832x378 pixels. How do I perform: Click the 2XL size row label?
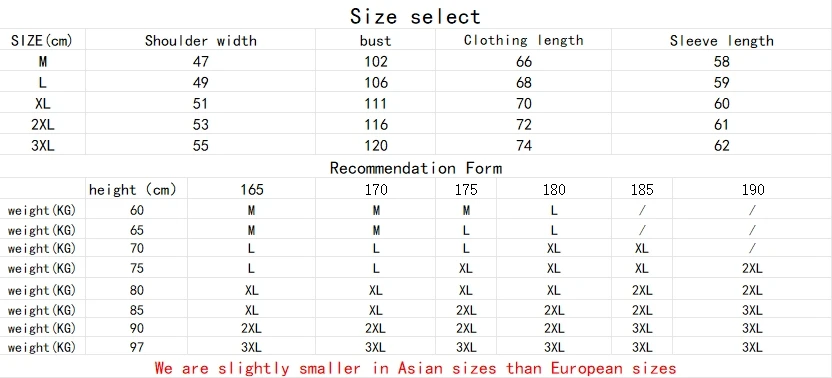click(42, 125)
